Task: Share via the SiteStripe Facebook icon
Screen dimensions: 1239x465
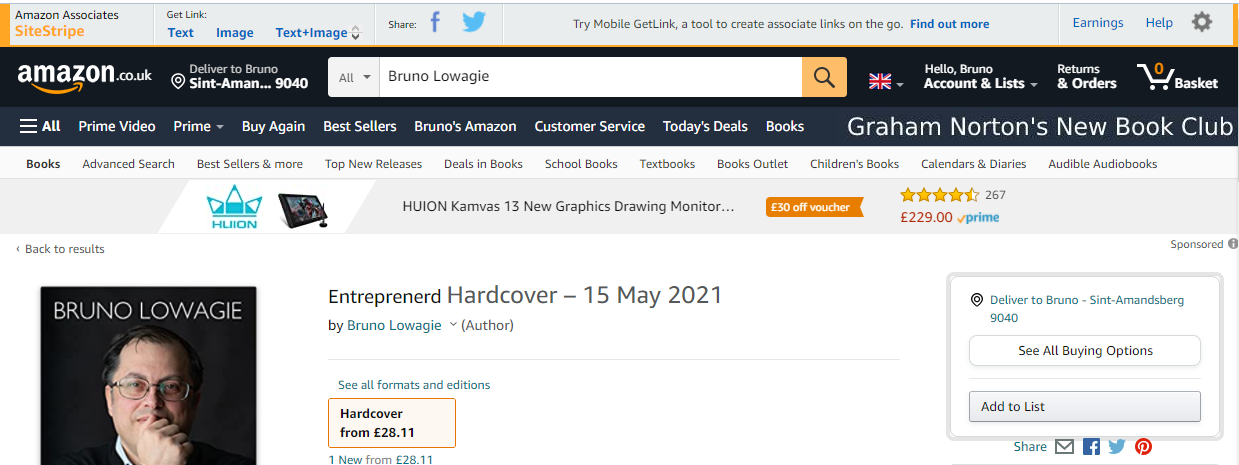Action: pos(435,23)
